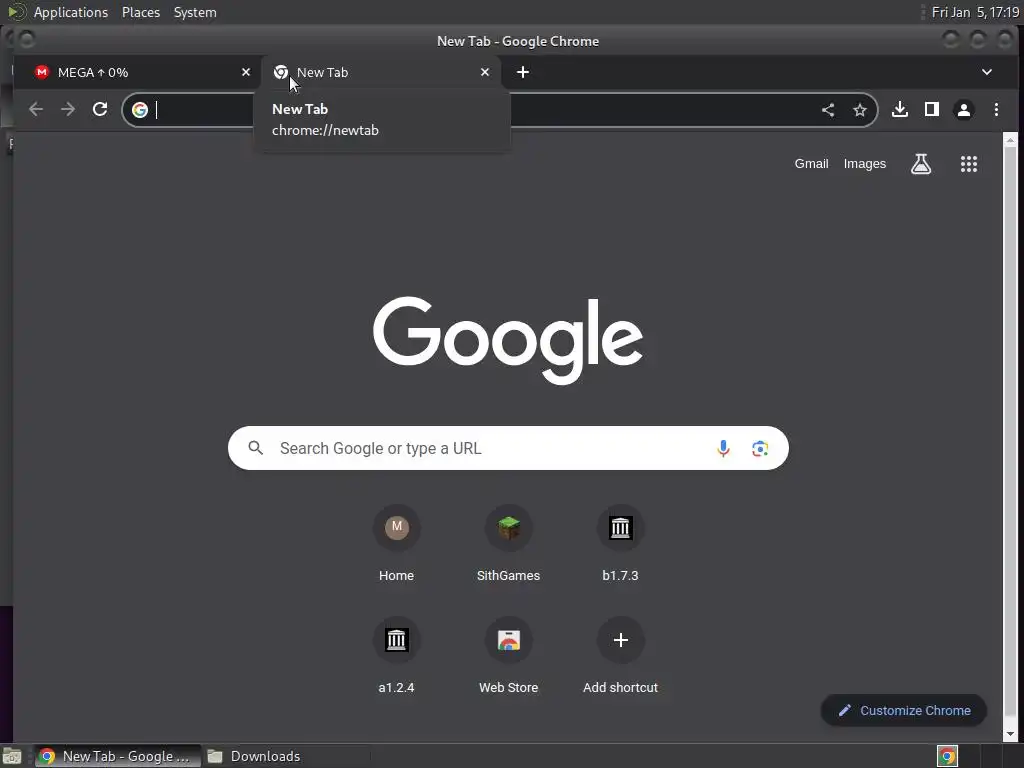Open the Downloads tray icon in the toolbar

(x=900, y=110)
